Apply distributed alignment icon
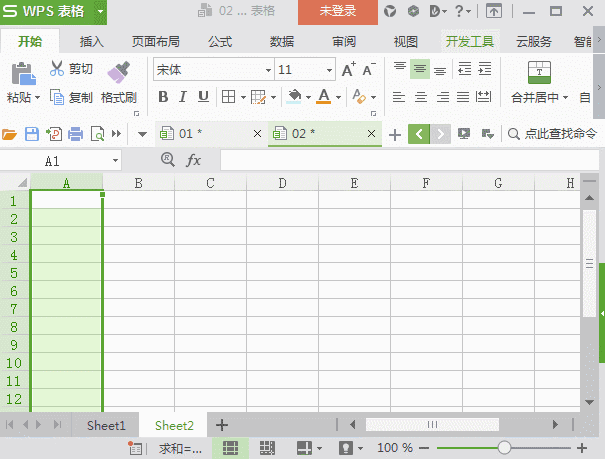The width and height of the screenshot is (605, 459). (483, 97)
